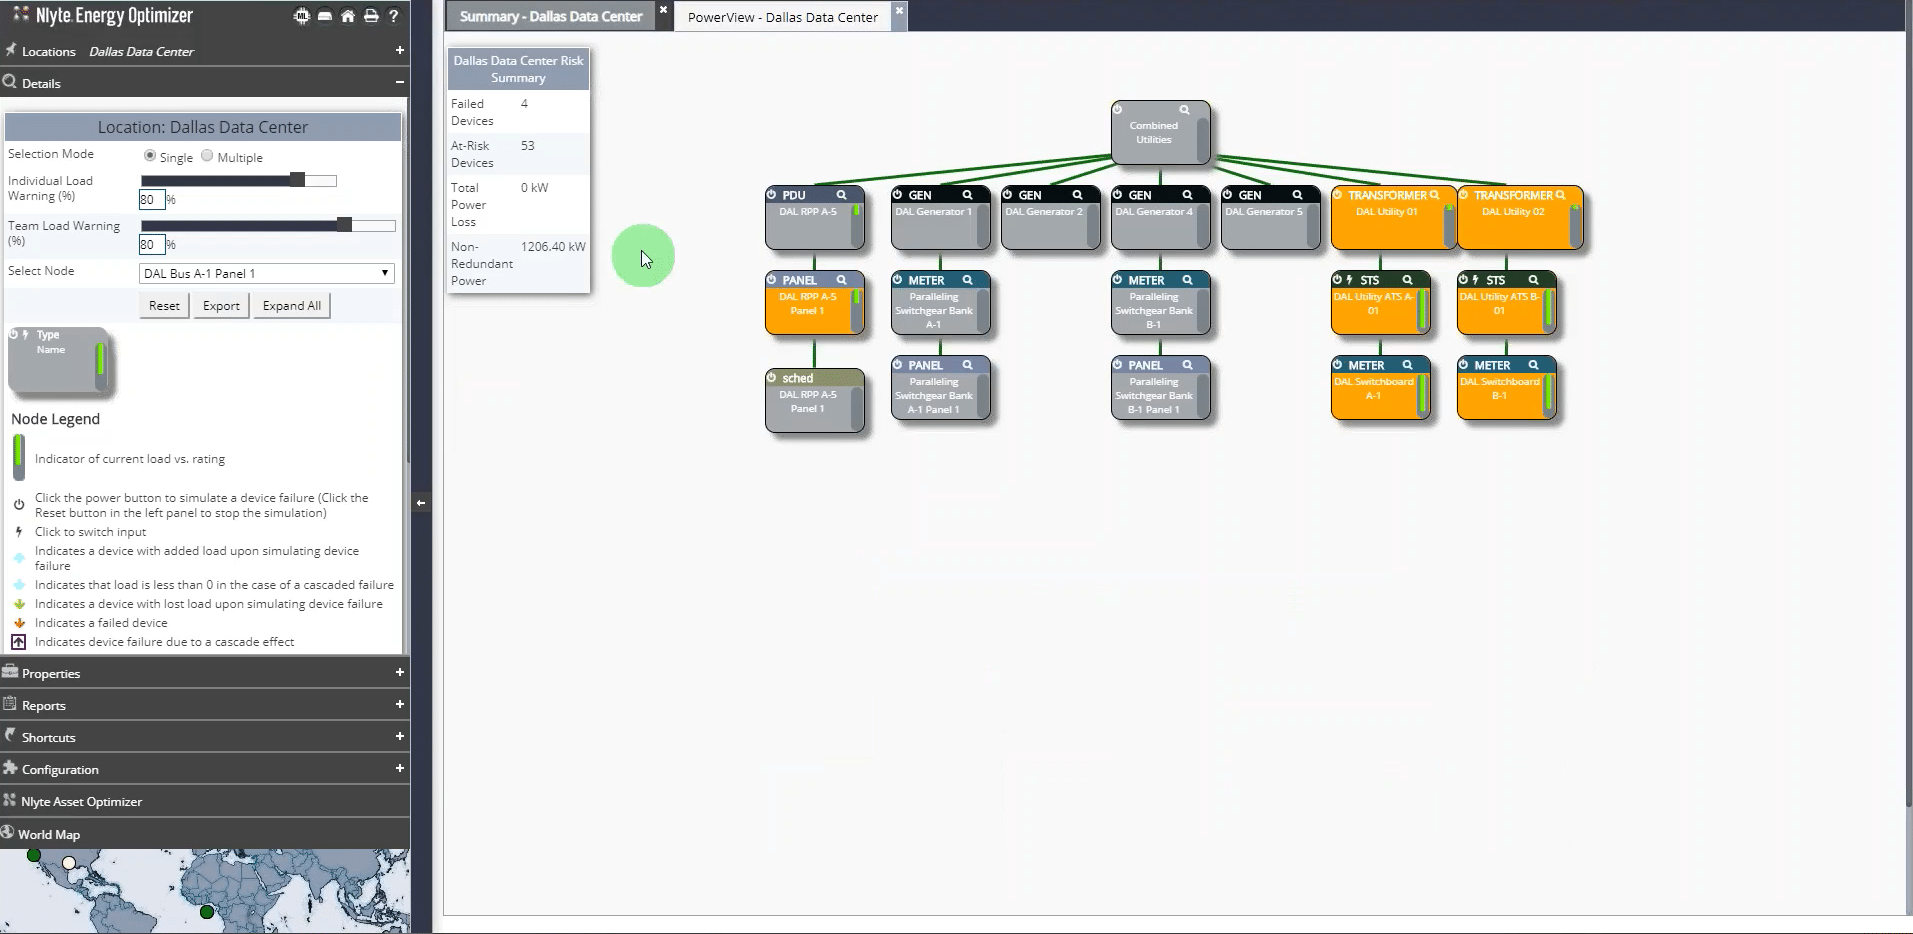Collapse the Details panel
This screenshot has width=1913, height=934.
coord(398,82)
